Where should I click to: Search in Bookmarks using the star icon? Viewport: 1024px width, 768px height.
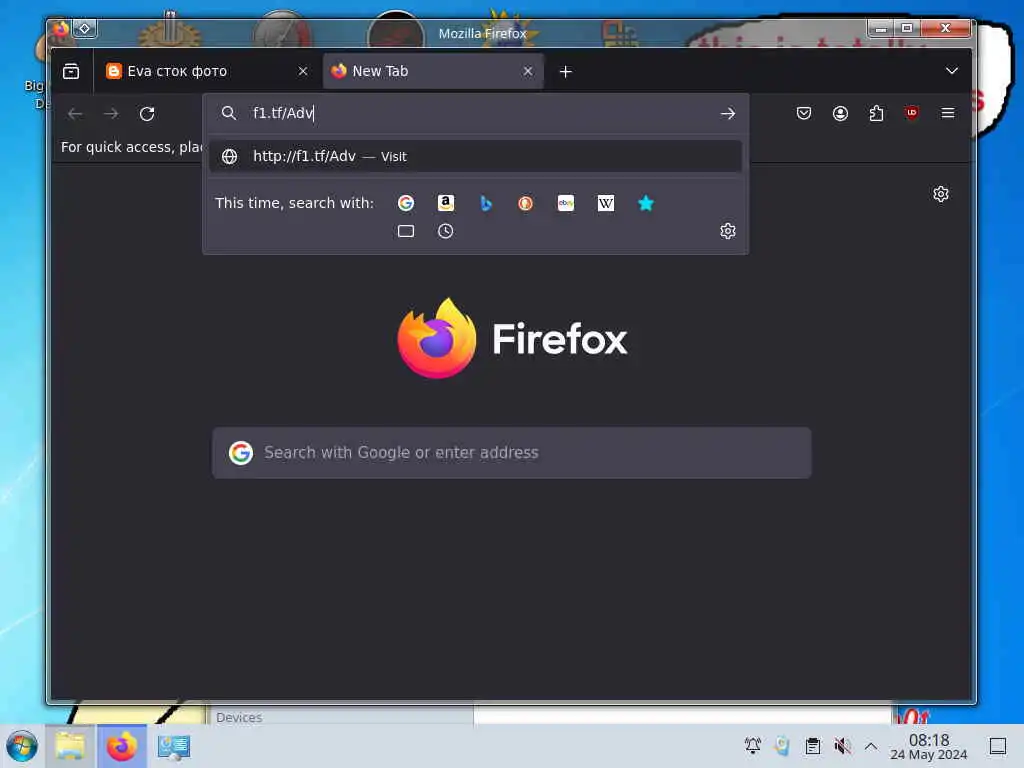point(645,203)
